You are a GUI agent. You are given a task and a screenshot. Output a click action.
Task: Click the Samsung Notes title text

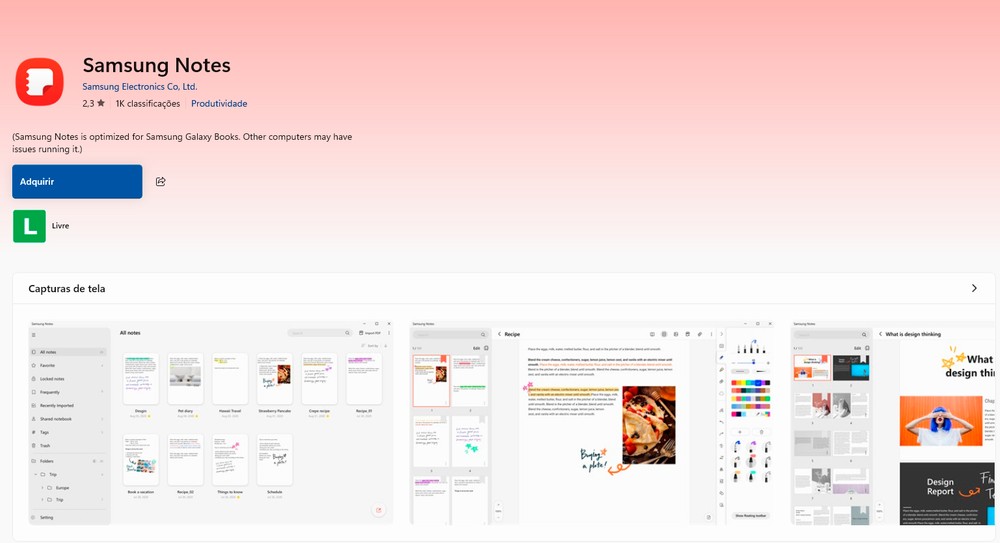pyautogui.click(x=156, y=65)
